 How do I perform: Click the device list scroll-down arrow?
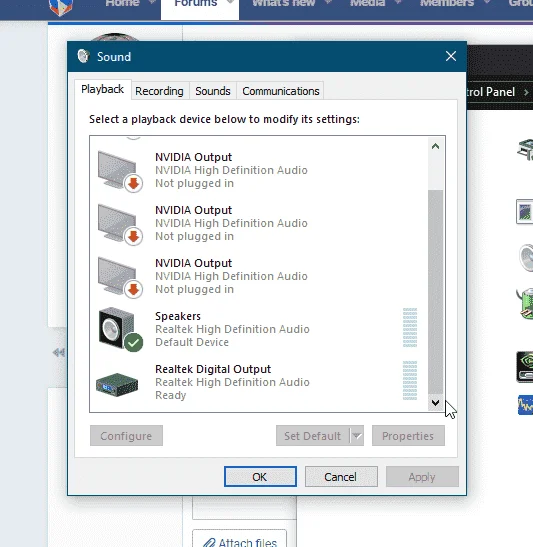[435, 403]
